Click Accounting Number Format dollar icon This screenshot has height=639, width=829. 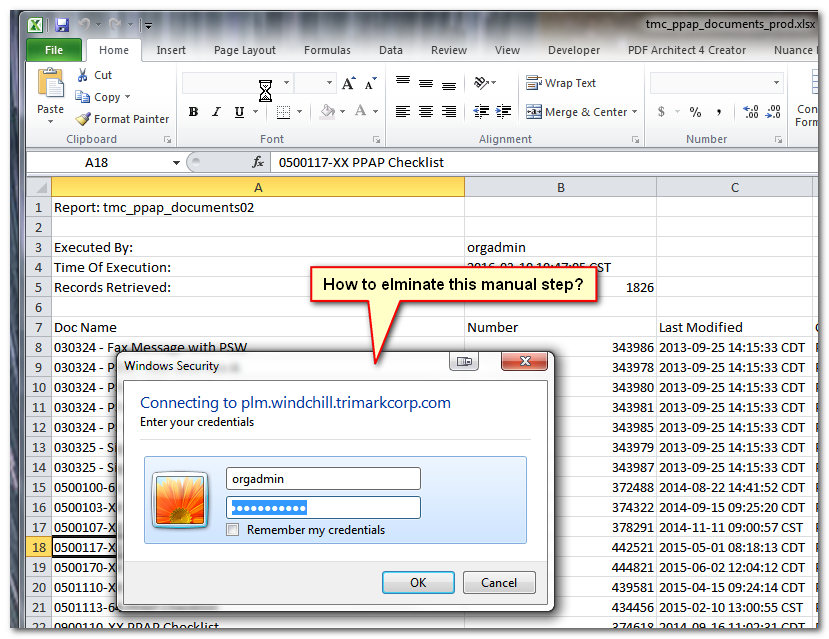coord(661,112)
